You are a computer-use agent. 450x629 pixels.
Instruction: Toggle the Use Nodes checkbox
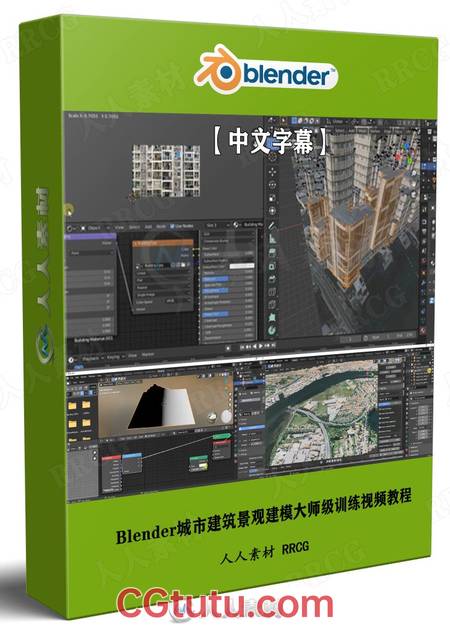tap(173, 227)
